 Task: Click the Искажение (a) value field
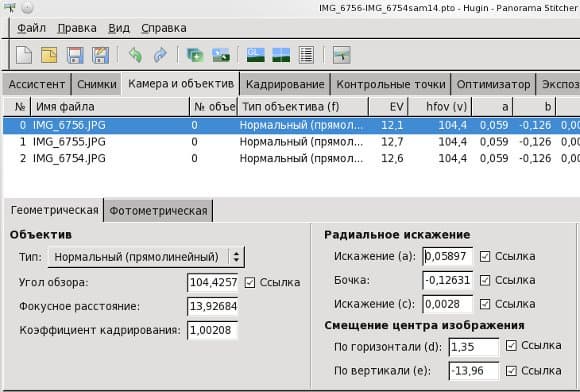click(x=448, y=256)
